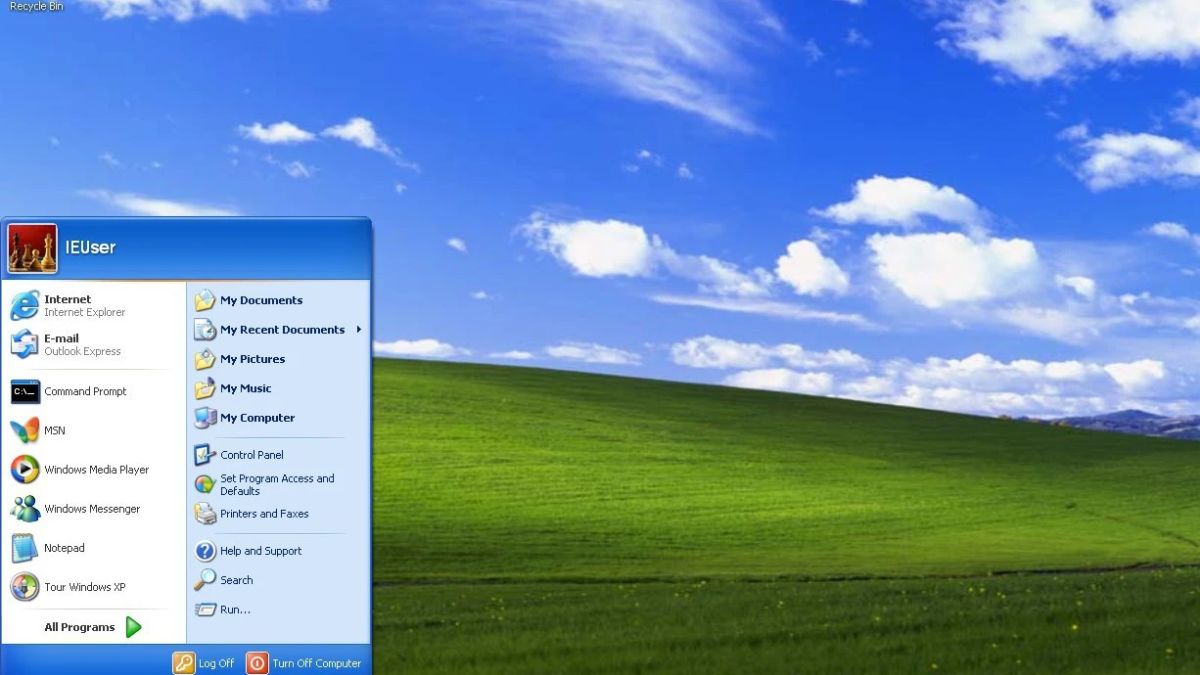Viewport: 1200px width, 675px height.
Task: Click the Run... text label
Action: click(x=235, y=610)
